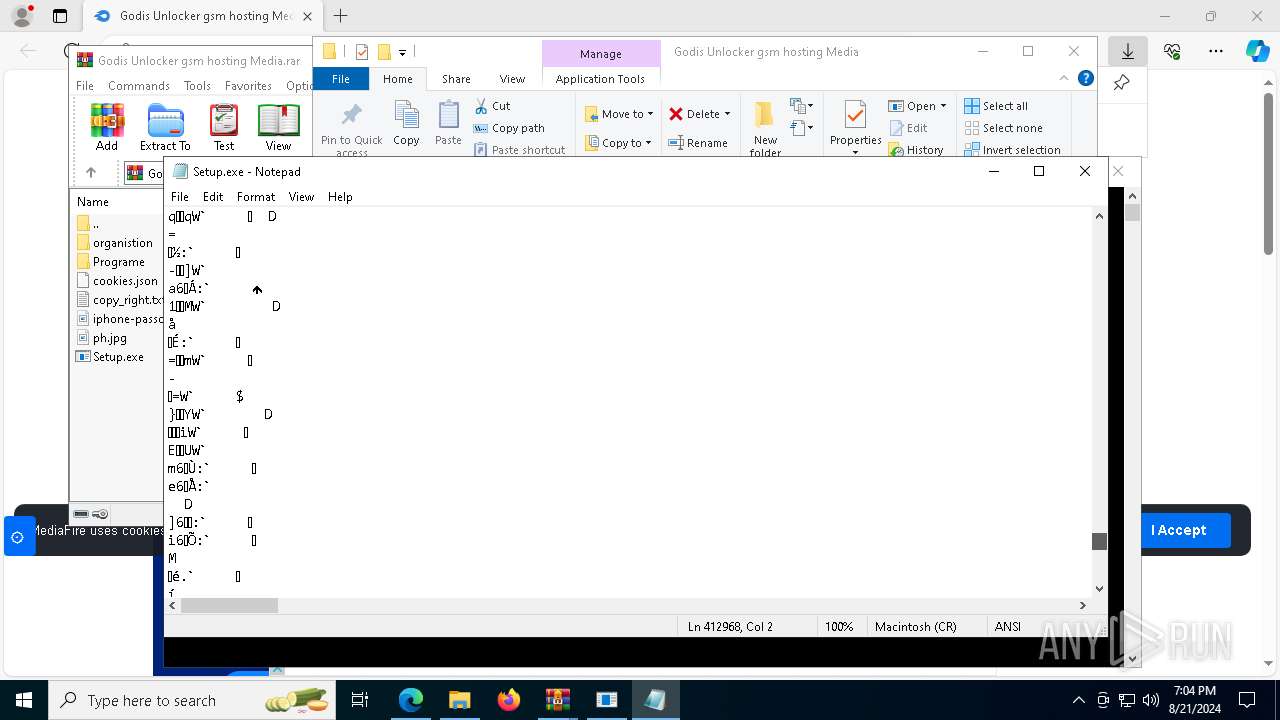Click Edit in Explorer ribbon
This screenshot has width=1280, height=720.
pyautogui.click(x=907, y=128)
